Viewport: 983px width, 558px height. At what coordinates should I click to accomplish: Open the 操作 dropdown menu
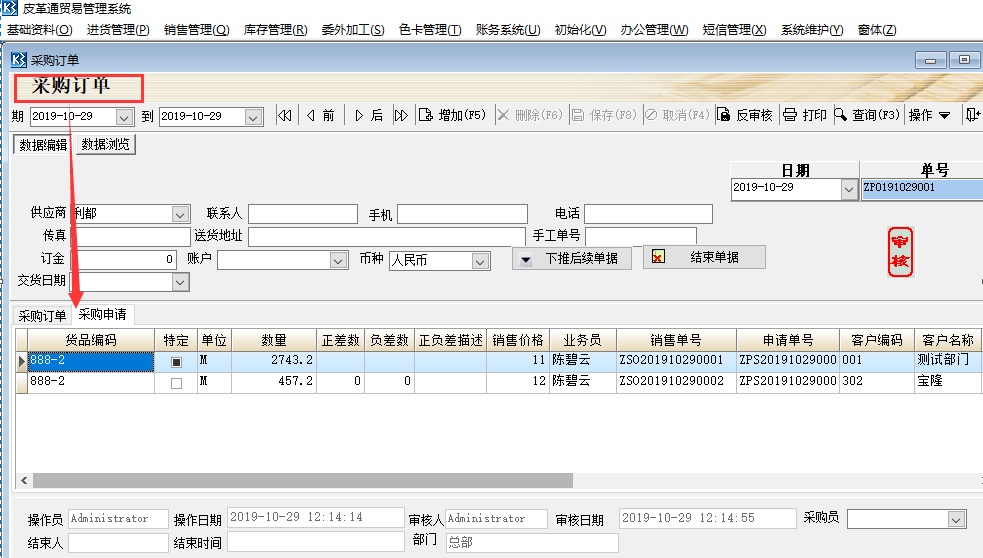[x=930, y=115]
